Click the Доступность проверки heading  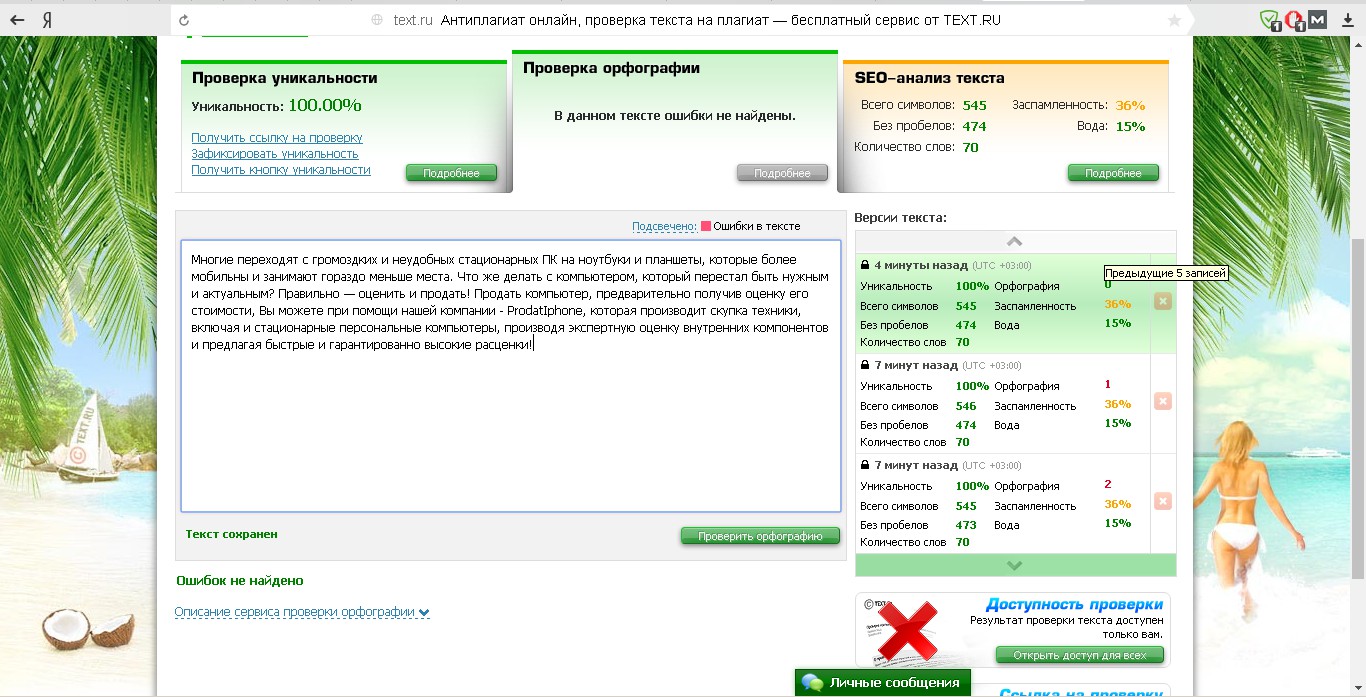tap(1074, 604)
